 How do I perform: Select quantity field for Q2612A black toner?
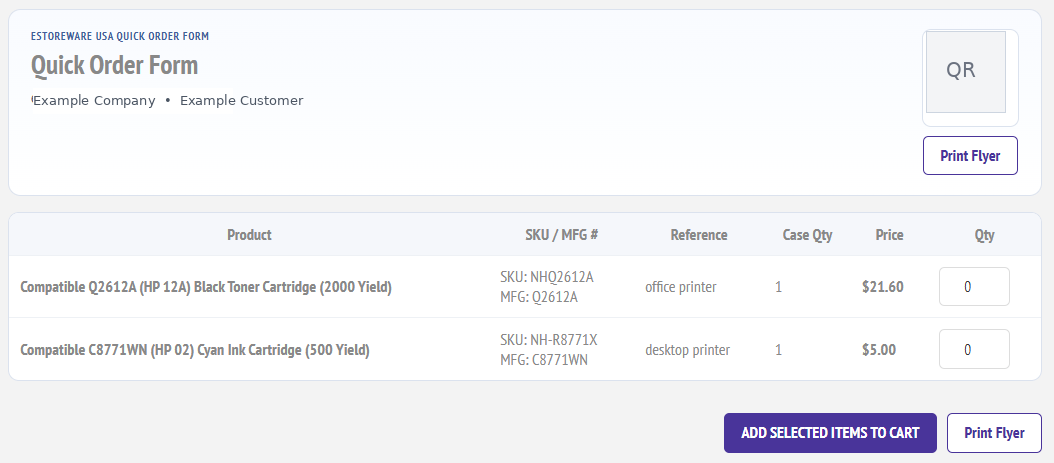(974, 287)
